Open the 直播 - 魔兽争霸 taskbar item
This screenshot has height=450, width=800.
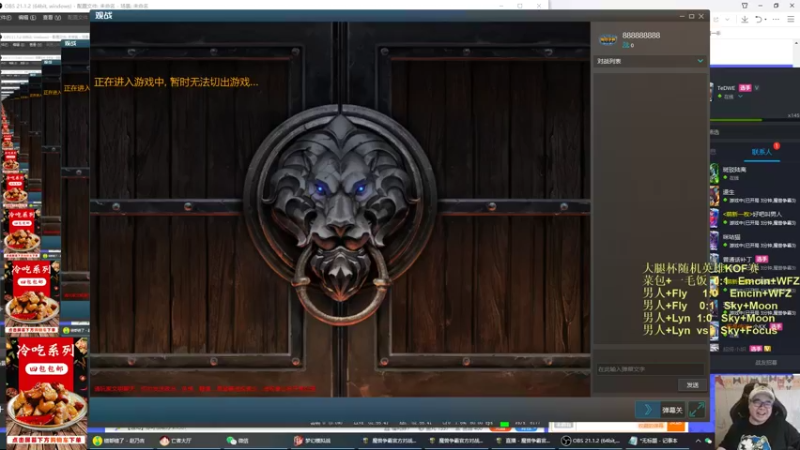point(523,441)
